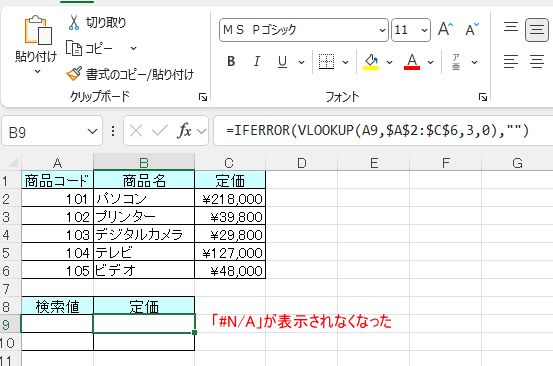Image resolution: width=553 pixels, height=366 pixels.
Task: Select column B header
Action: coord(144,163)
